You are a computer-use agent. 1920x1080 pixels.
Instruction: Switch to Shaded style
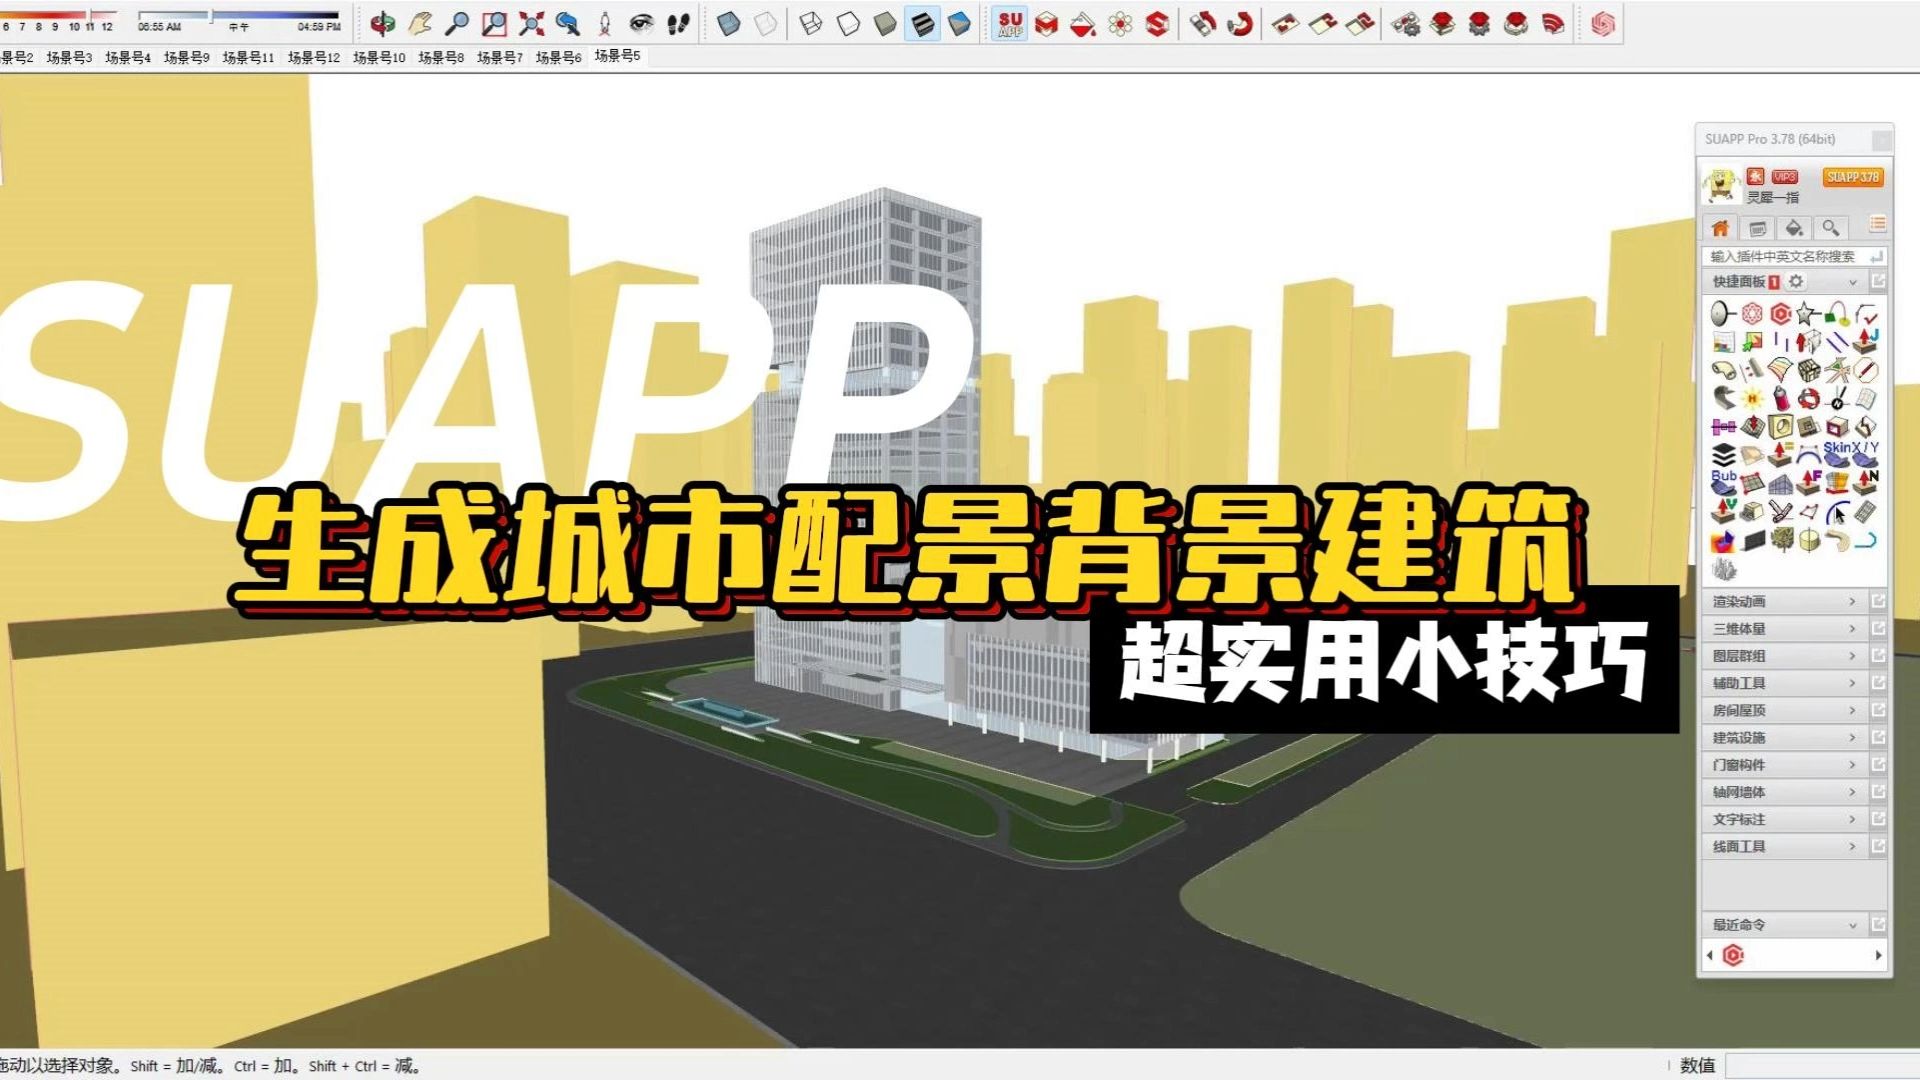click(x=885, y=24)
